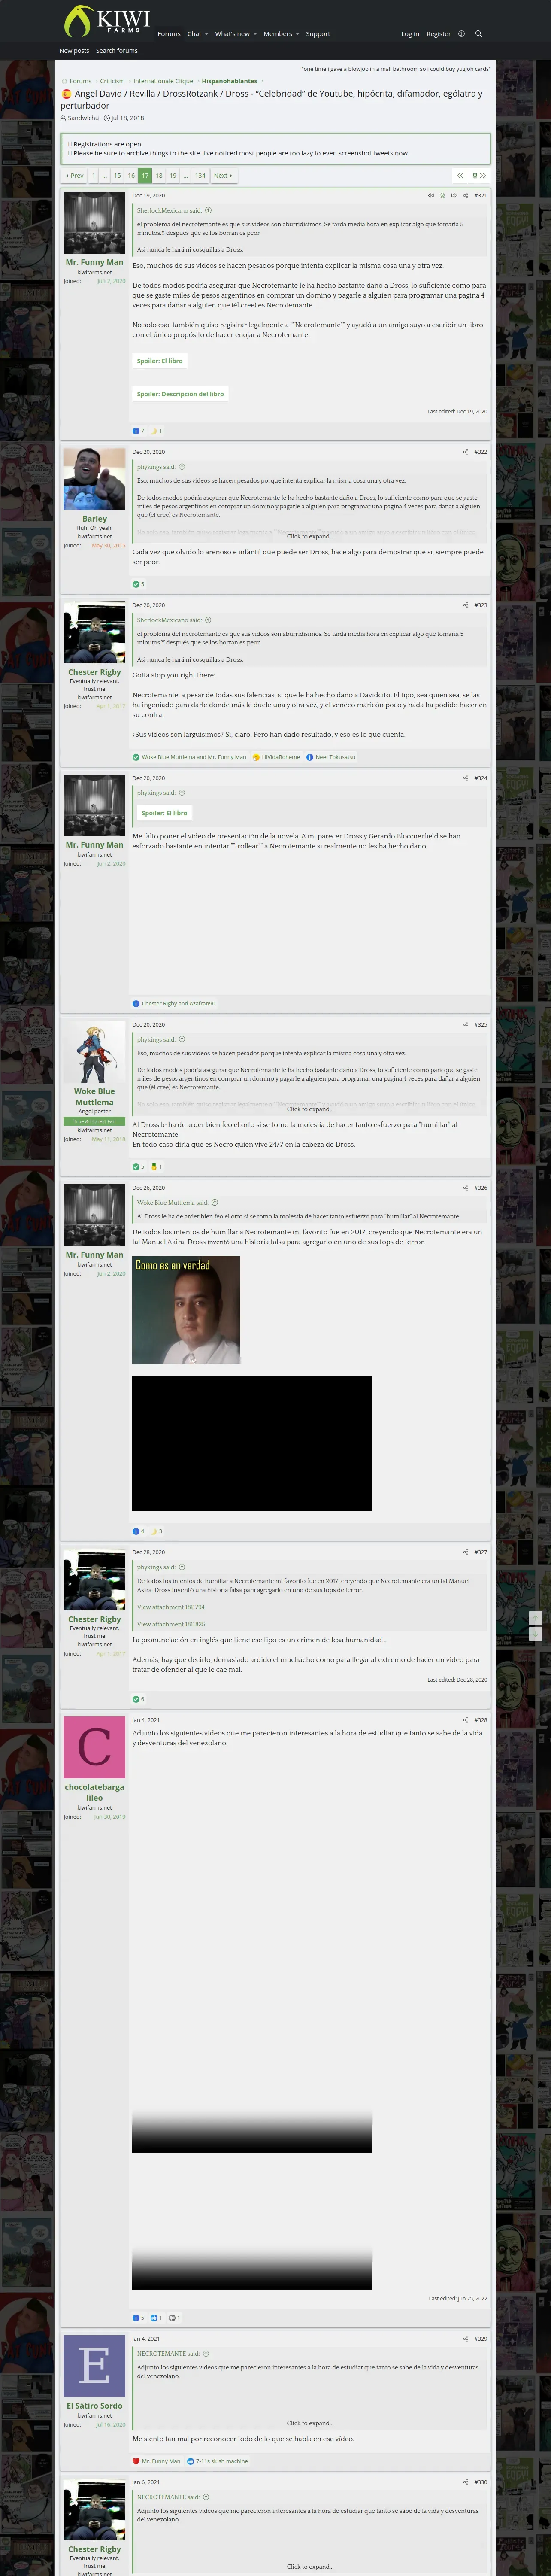Click the Register link
551x2576 pixels.
point(438,34)
